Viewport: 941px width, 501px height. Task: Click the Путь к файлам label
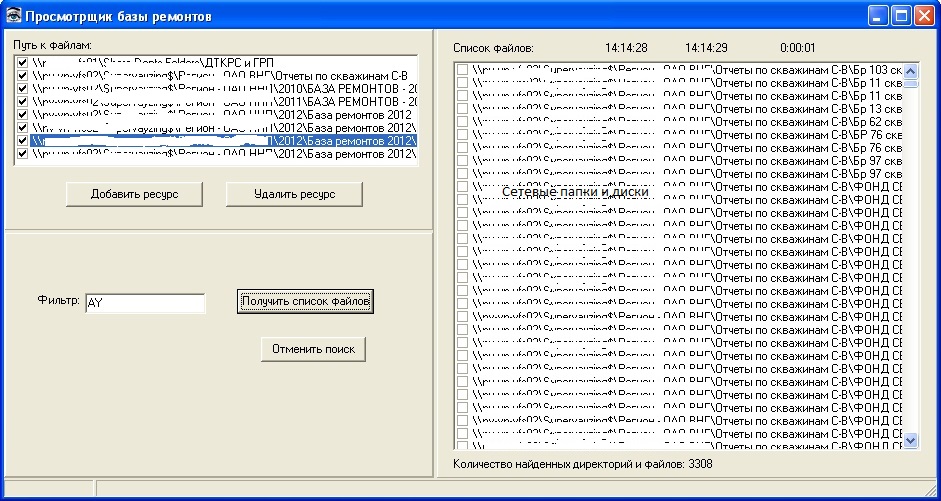(x=53, y=45)
